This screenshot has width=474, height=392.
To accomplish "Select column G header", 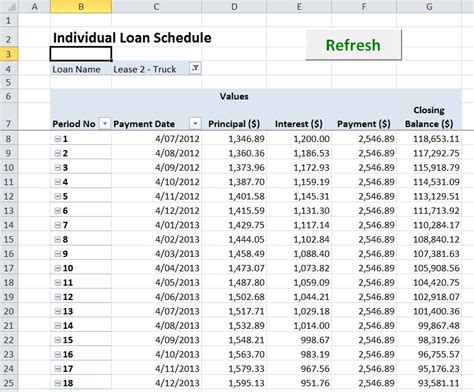I will [x=429, y=6].
